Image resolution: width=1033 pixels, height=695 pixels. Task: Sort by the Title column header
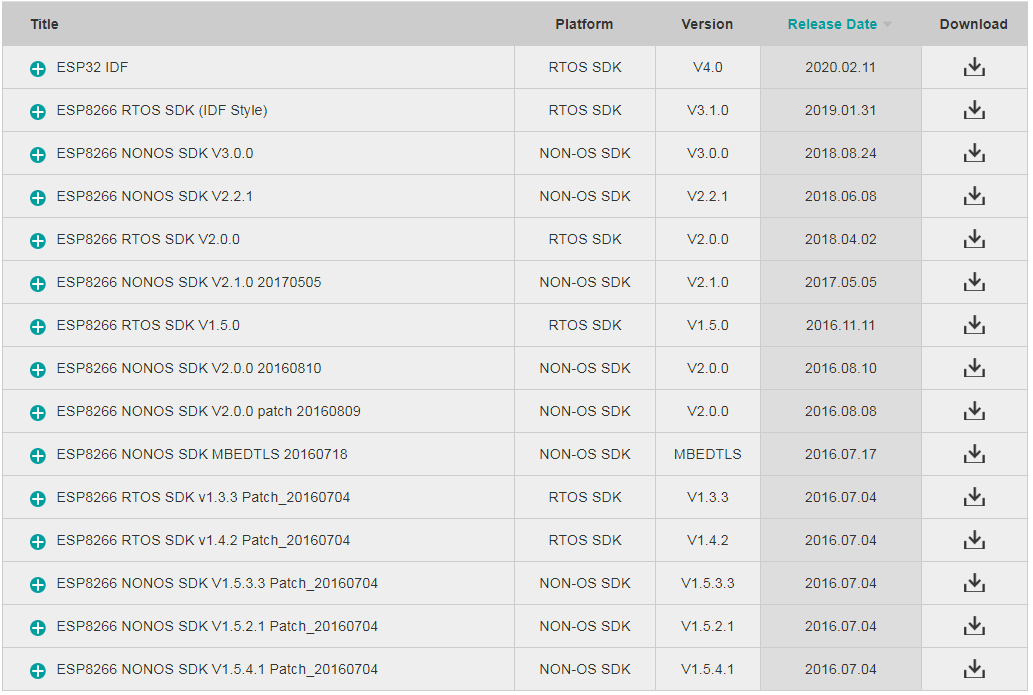point(44,24)
